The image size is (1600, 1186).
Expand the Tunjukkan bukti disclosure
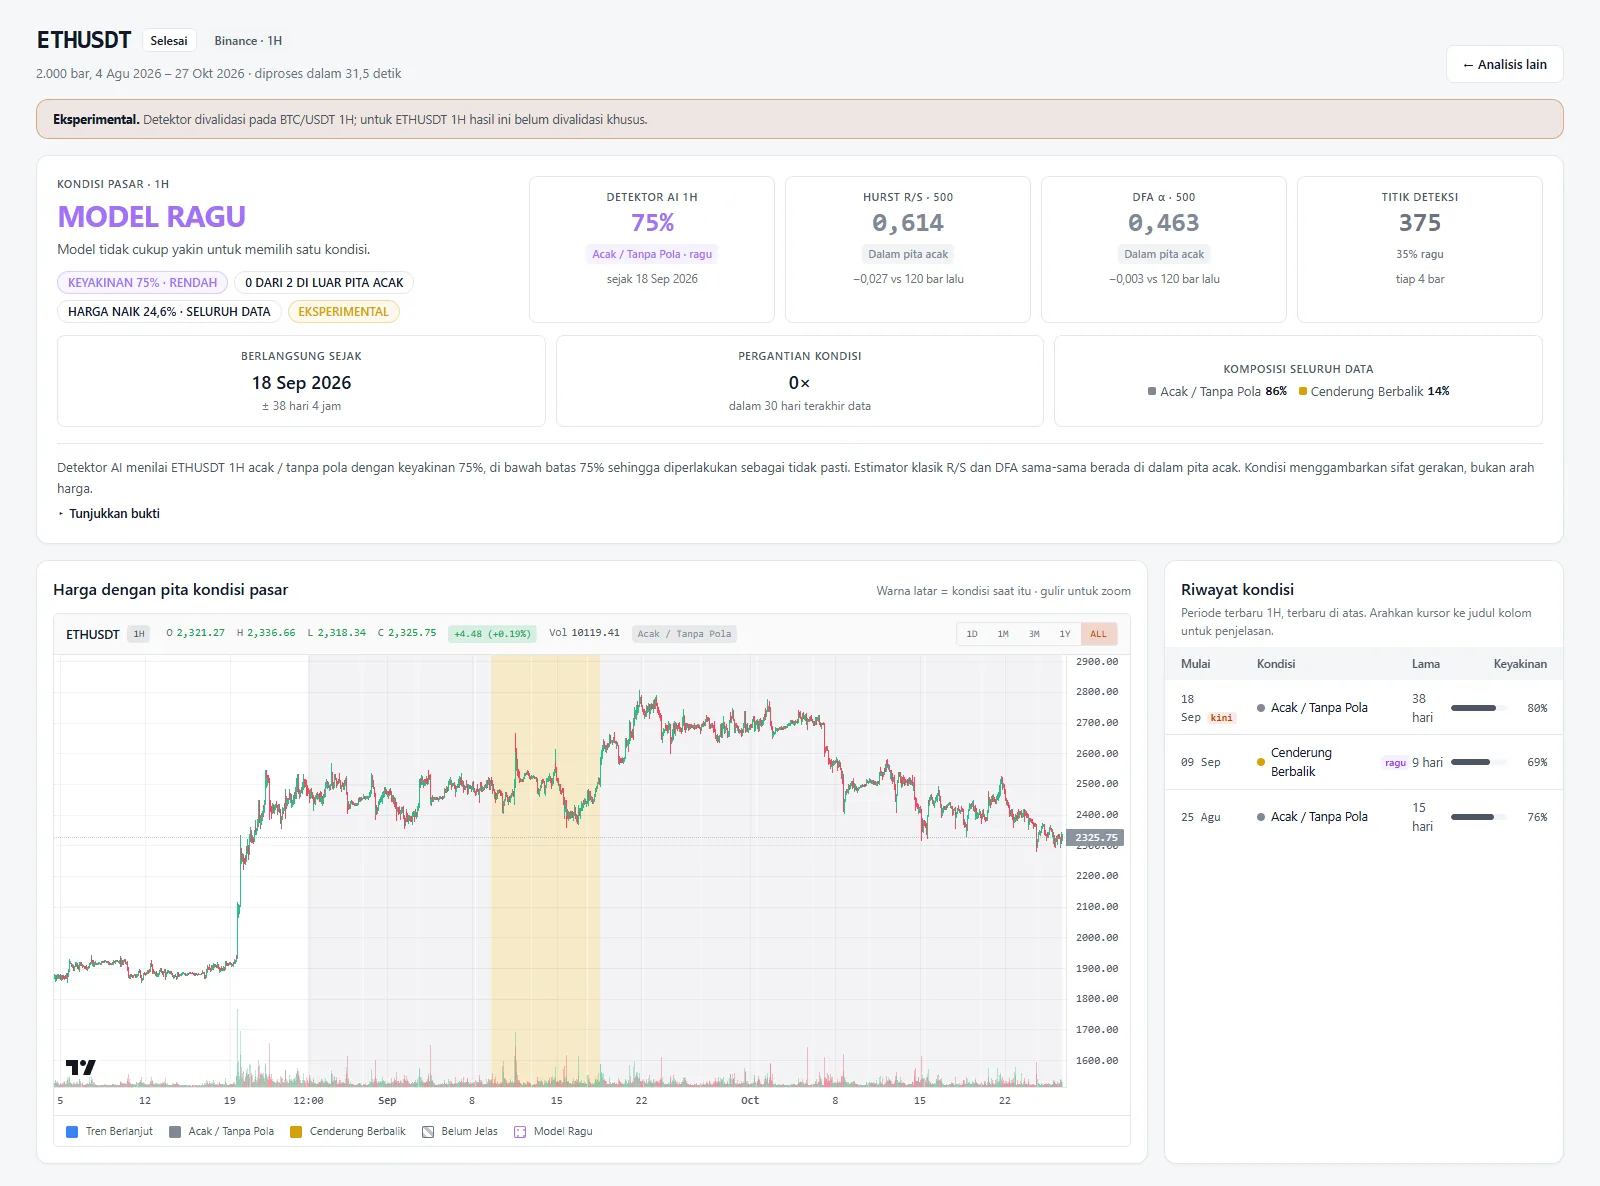click(109, 513)
